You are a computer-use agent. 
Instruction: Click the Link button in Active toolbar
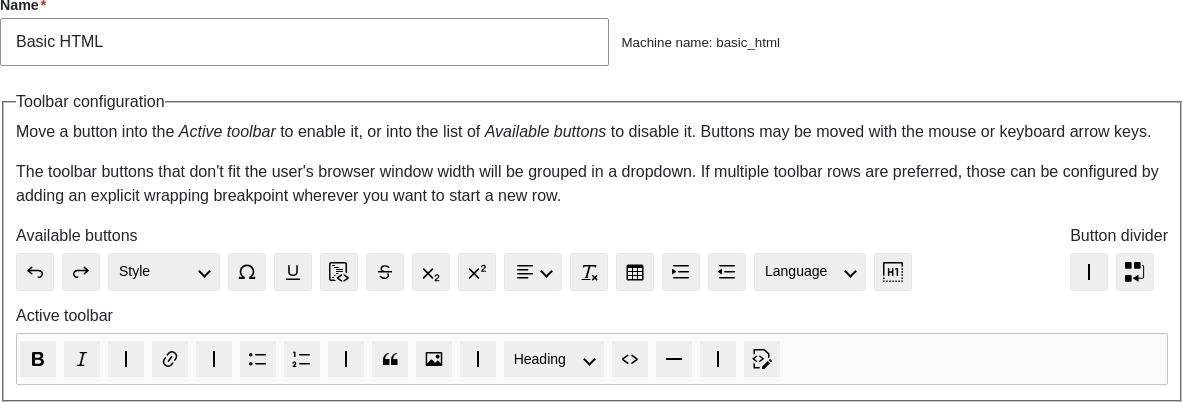170,359
